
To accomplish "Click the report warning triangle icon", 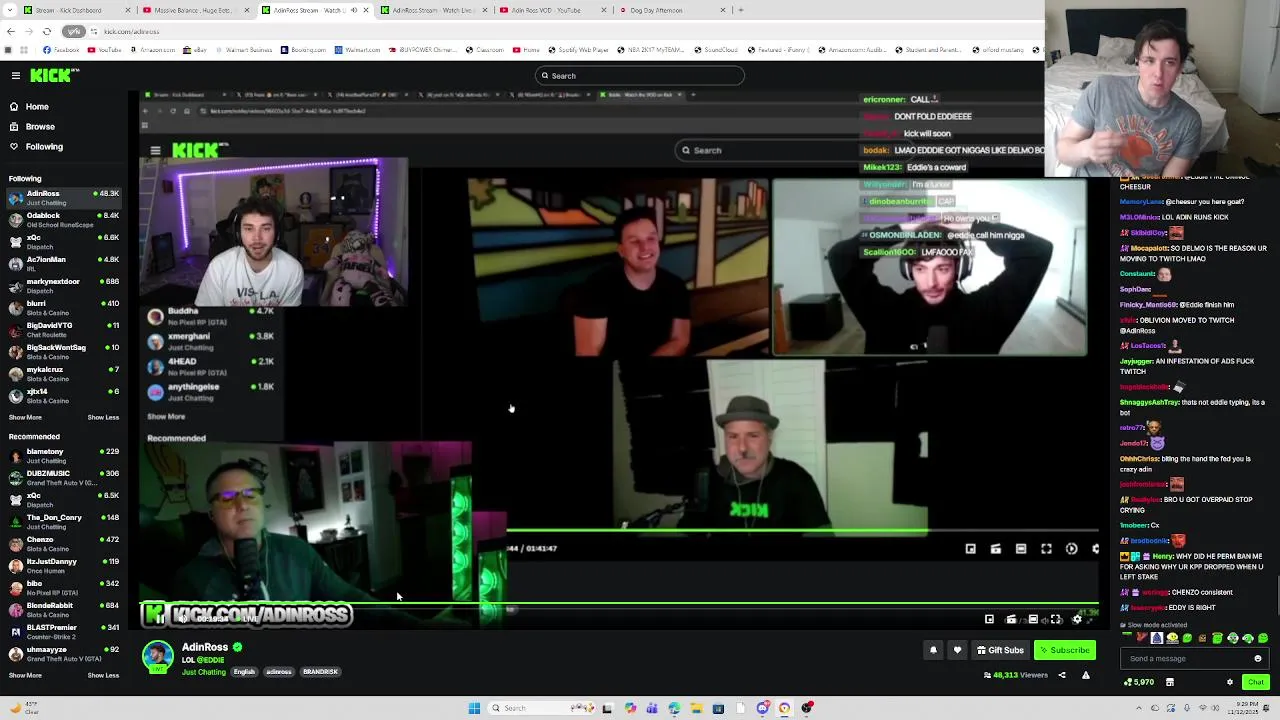I will (x=1085, y=675).
